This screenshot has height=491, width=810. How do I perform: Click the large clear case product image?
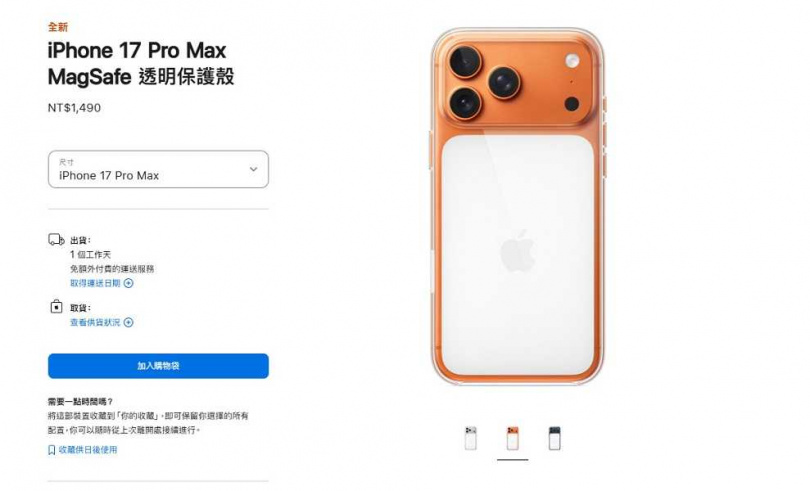[x=518, y=207]
